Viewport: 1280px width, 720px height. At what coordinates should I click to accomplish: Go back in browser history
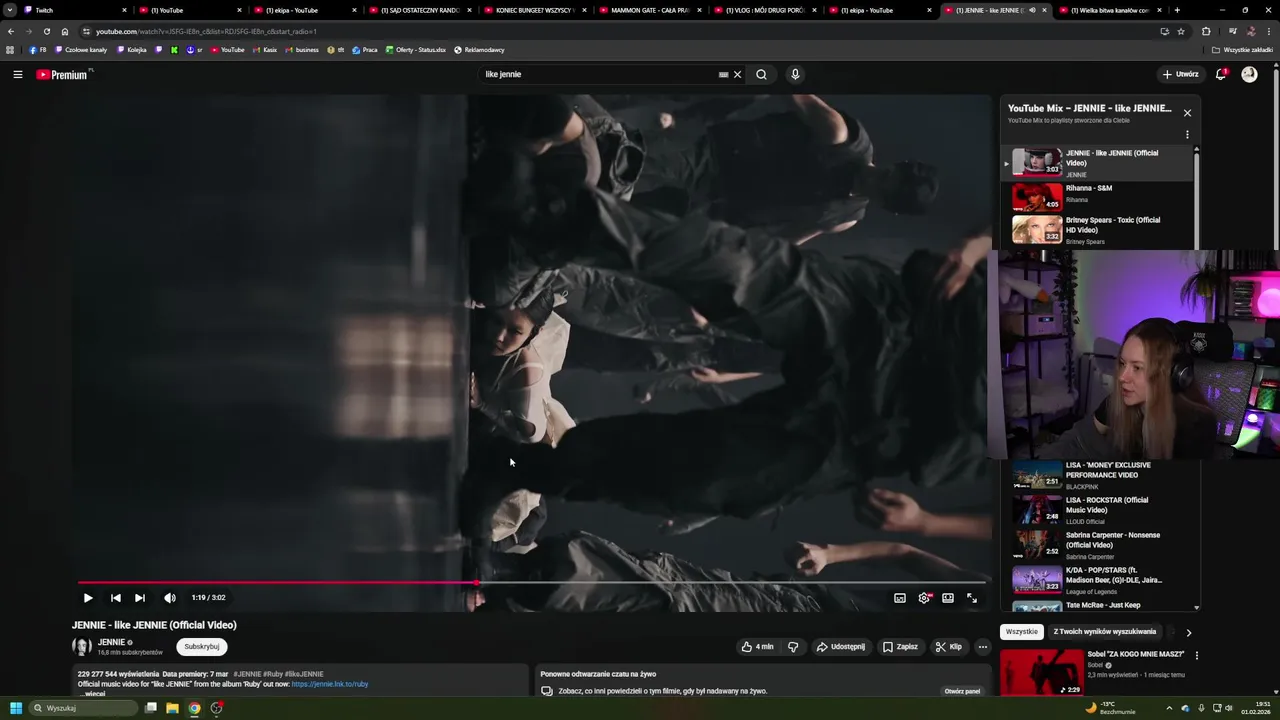11,31
